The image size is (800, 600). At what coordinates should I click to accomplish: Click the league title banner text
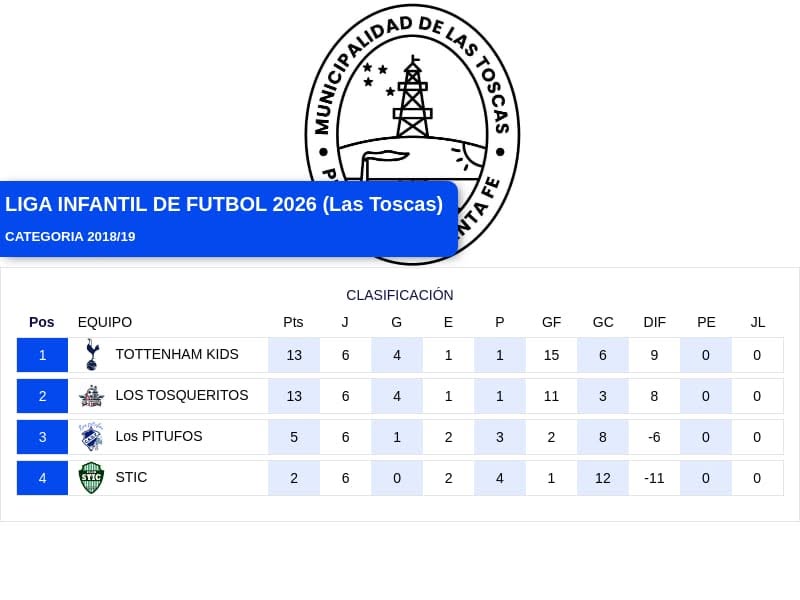[224, 204]
